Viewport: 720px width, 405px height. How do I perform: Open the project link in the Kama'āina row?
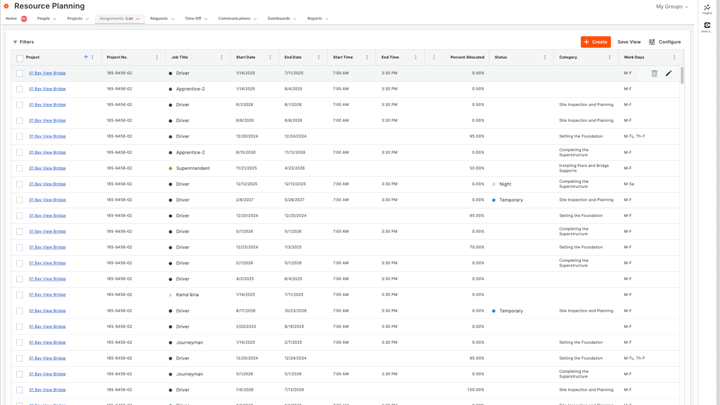pos(47,295)
